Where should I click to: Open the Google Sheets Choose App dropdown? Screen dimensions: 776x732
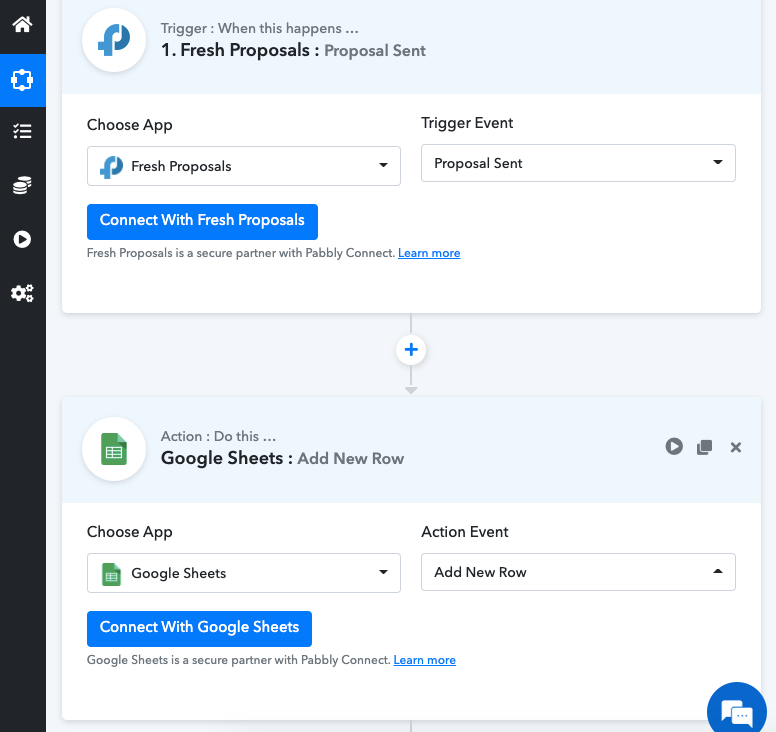pyautogui.click(x=243, y=573)
